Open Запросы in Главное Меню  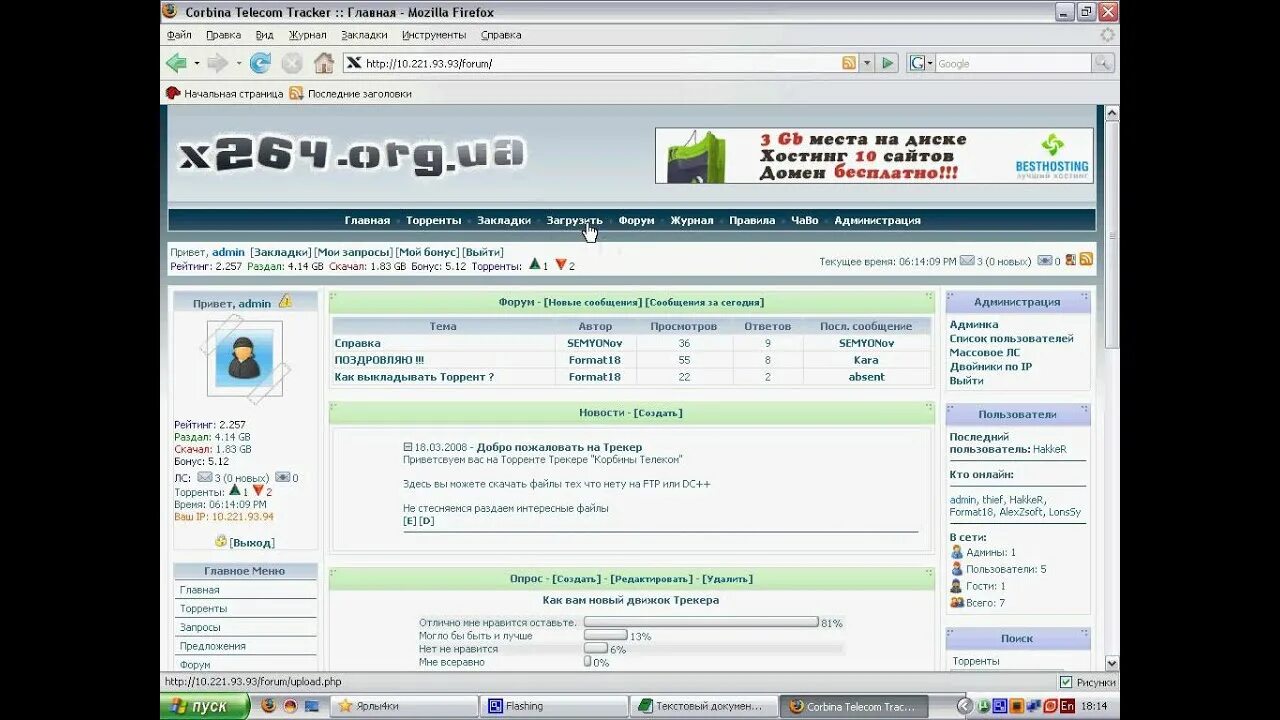tap(200, 627)
